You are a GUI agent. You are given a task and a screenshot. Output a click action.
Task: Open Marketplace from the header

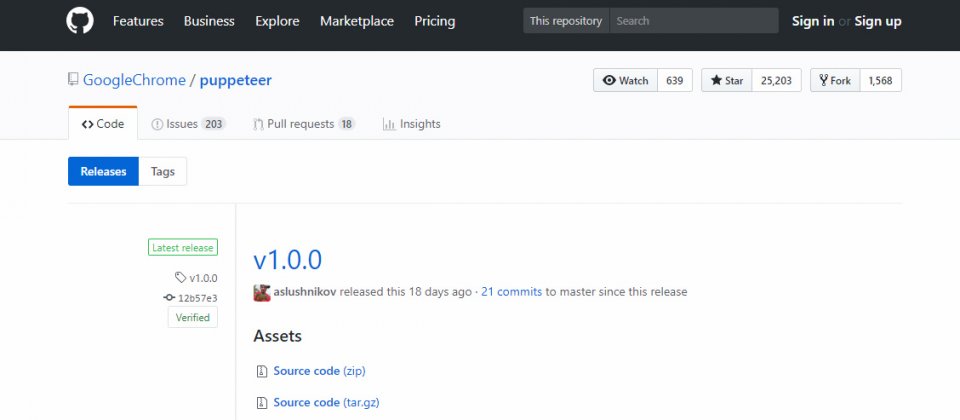tap(356, 21)
